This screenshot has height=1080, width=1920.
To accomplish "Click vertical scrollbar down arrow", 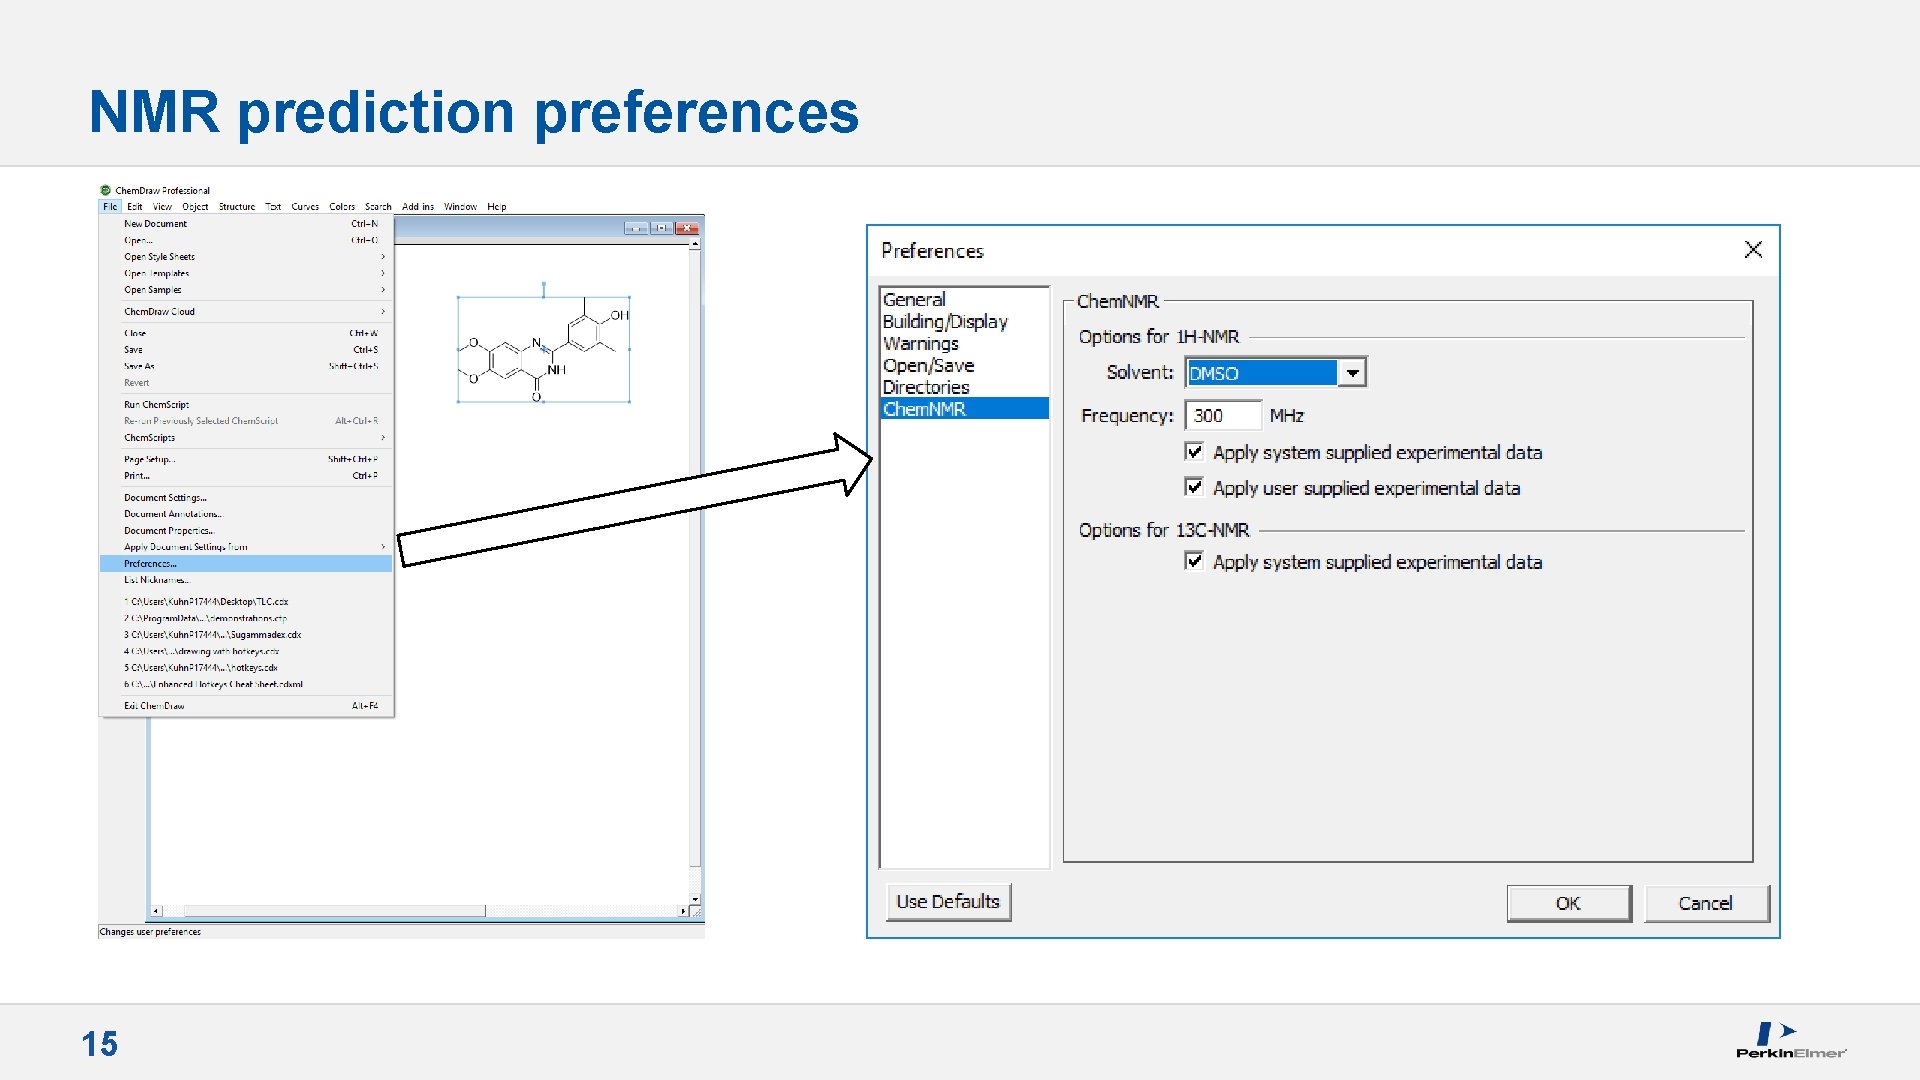I will pyautogui.click(x=695, y=899).
